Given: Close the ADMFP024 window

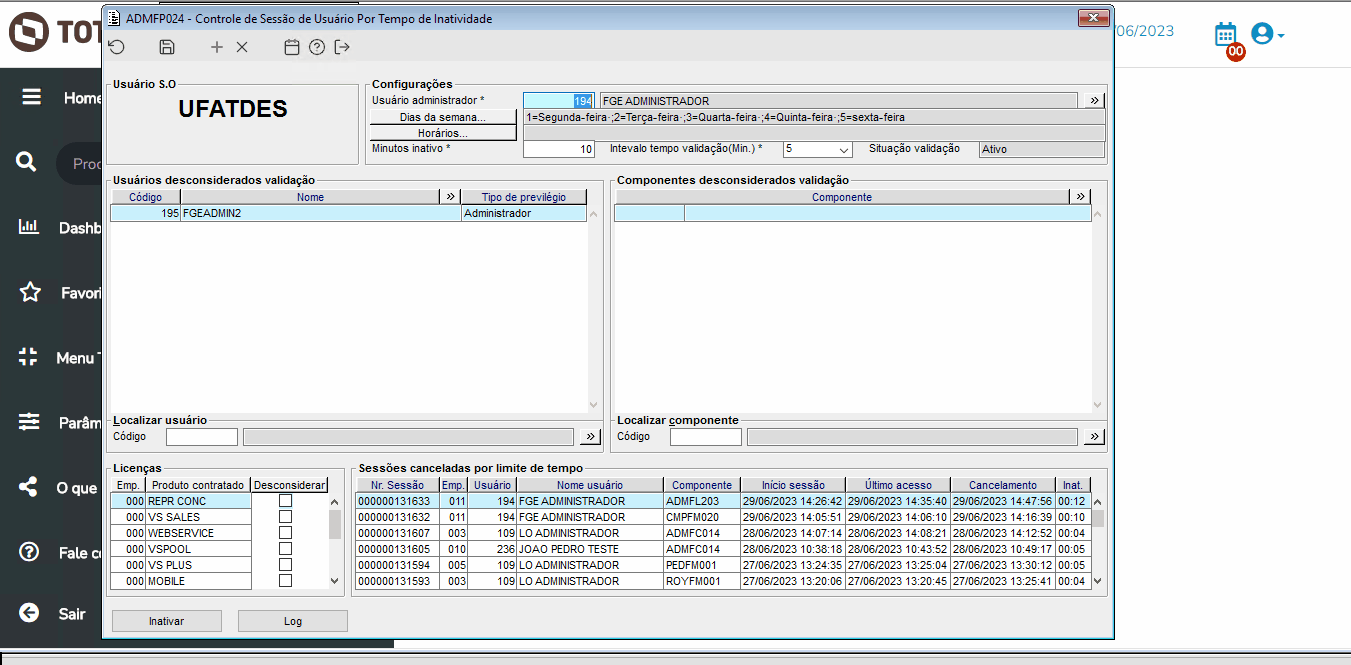Looking at the screenshot, I should pyautogui.click(x=1093, y=18).
